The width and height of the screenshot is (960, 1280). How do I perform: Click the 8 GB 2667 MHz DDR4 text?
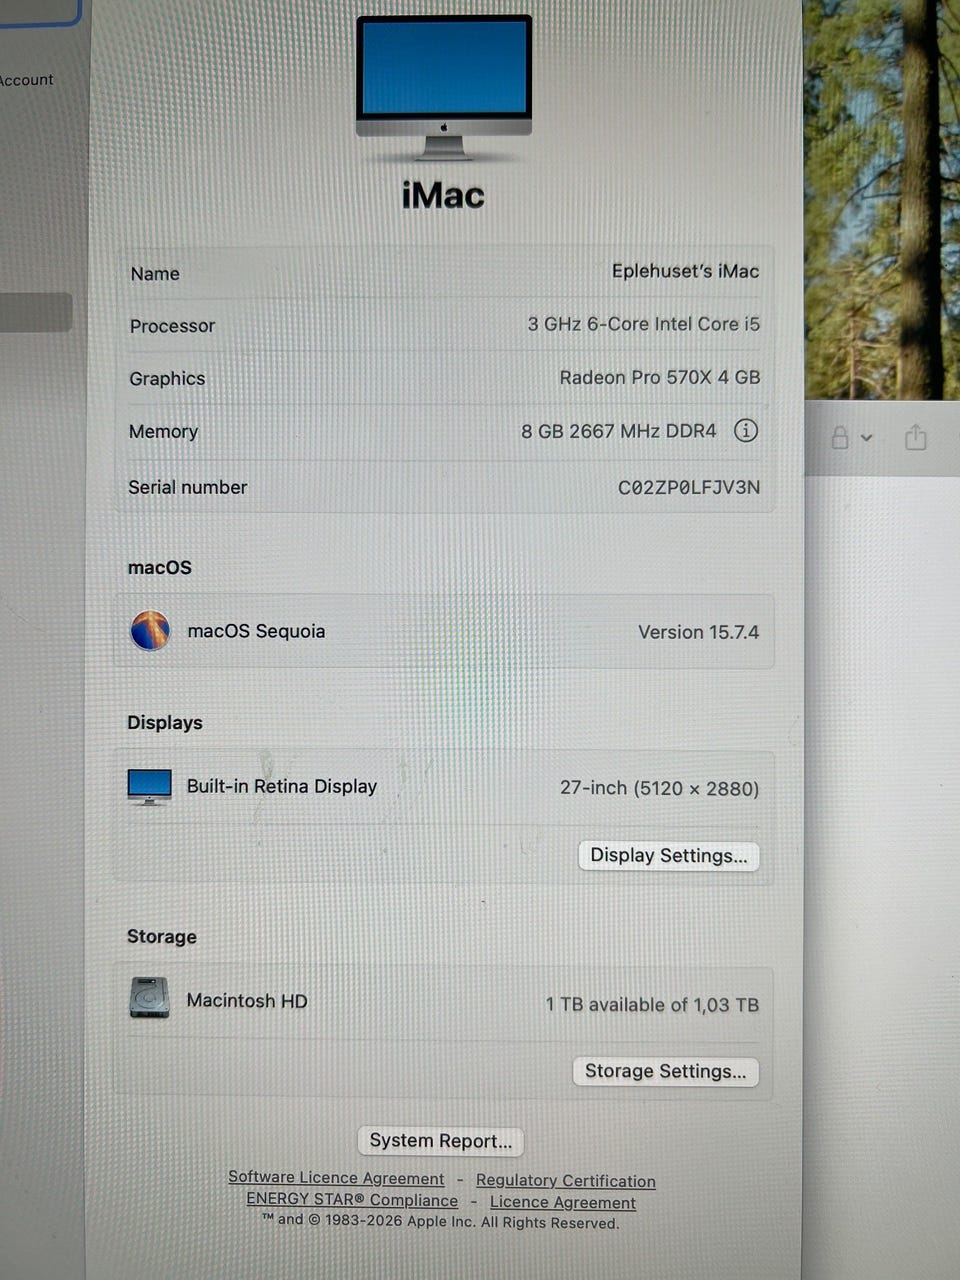click(x=619, y=431)
